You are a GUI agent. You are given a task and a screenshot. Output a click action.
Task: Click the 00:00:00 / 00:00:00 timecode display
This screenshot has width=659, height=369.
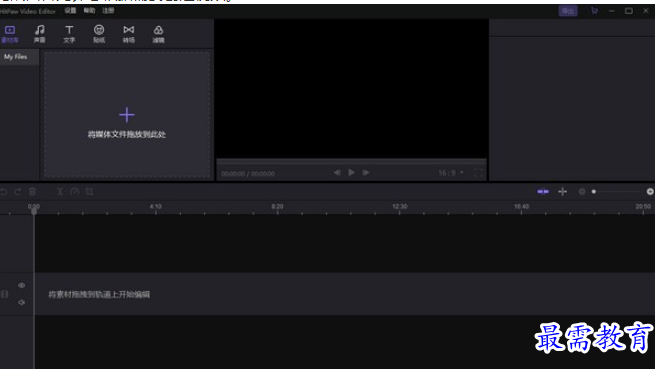[x=248, y=174]
